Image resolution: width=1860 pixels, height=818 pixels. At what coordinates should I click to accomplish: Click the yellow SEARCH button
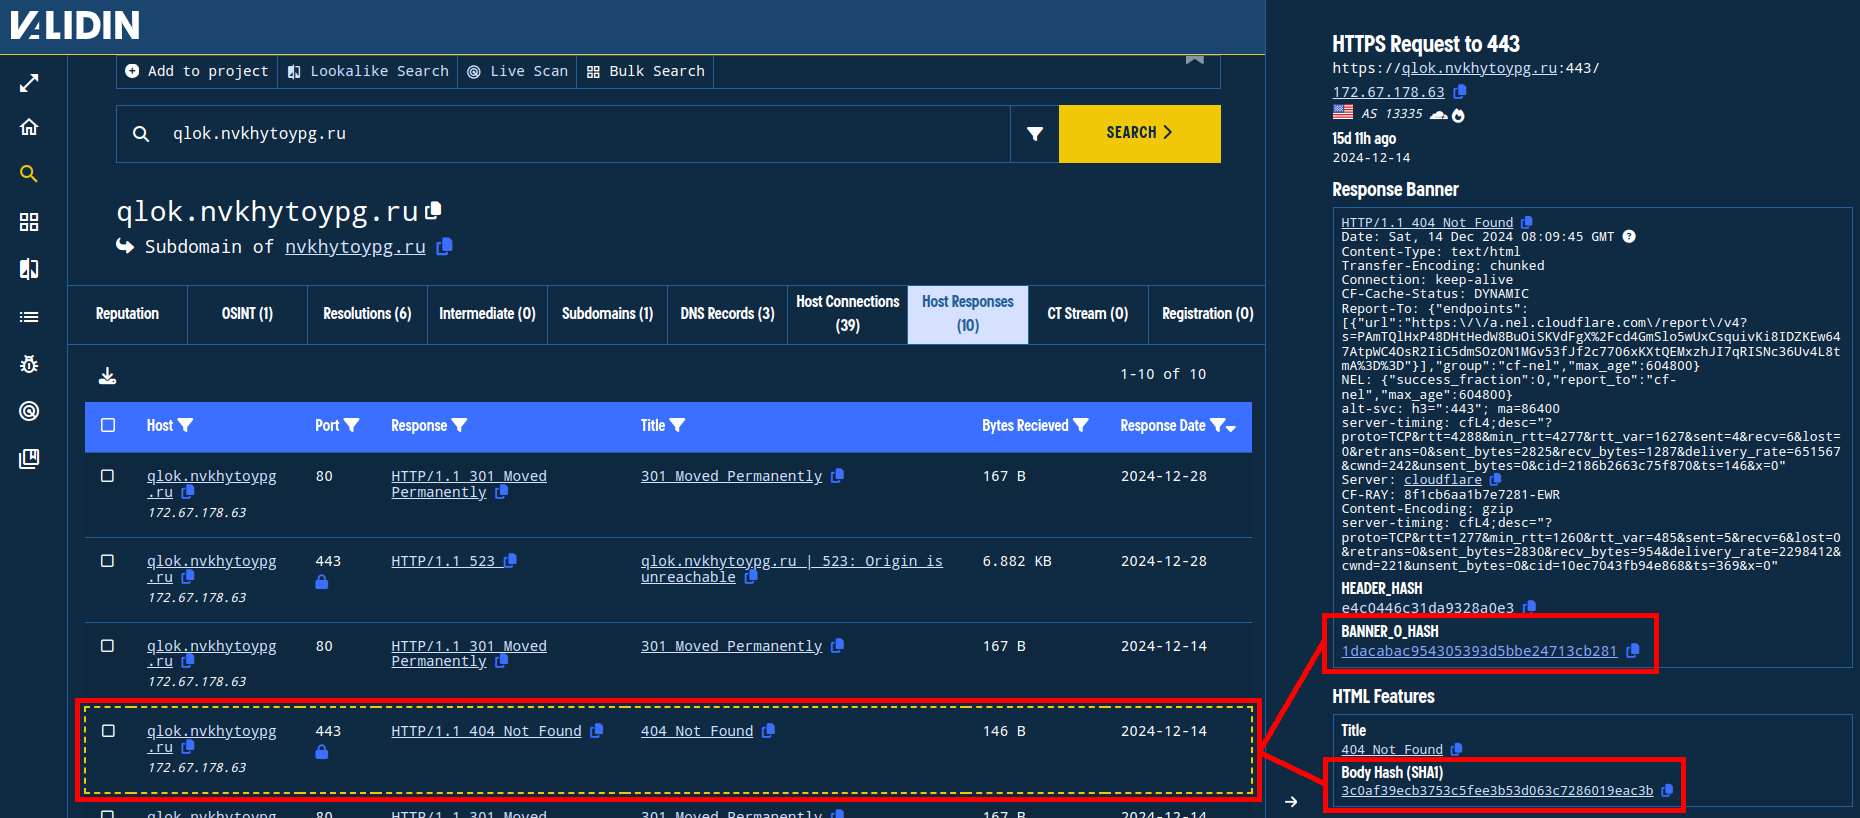pos(1140,134)
